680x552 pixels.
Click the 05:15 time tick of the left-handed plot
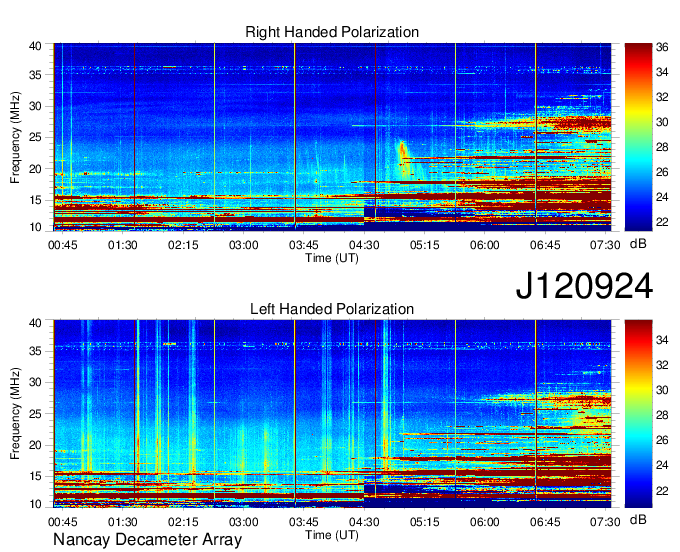424,522
